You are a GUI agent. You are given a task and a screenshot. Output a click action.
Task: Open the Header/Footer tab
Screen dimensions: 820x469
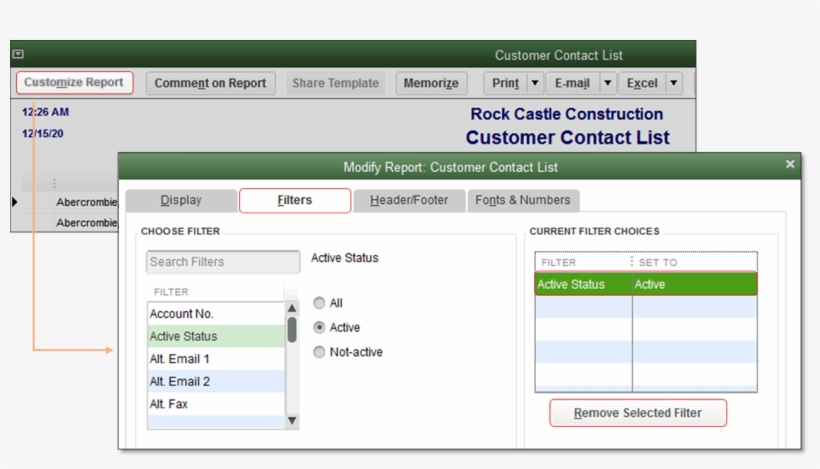pos(409,200)
